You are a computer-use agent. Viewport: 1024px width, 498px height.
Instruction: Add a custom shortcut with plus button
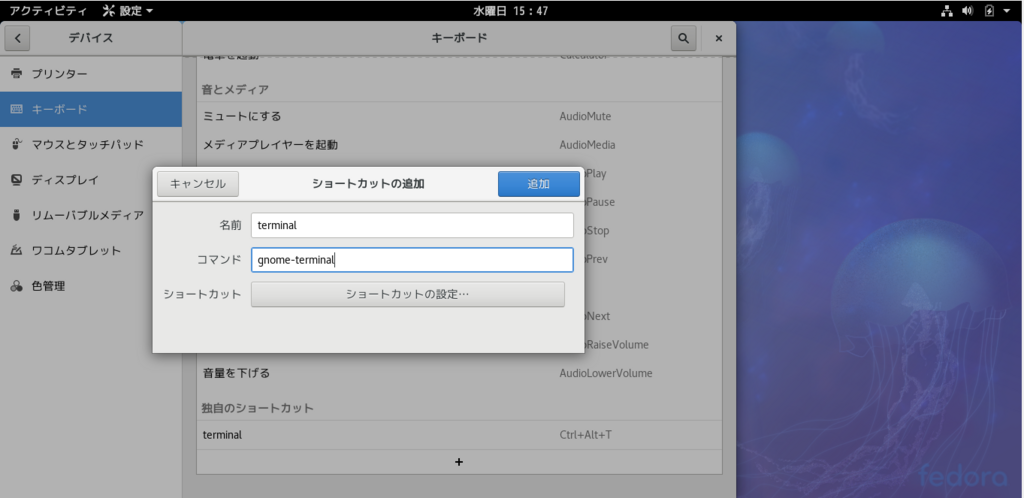coord(459,462)
